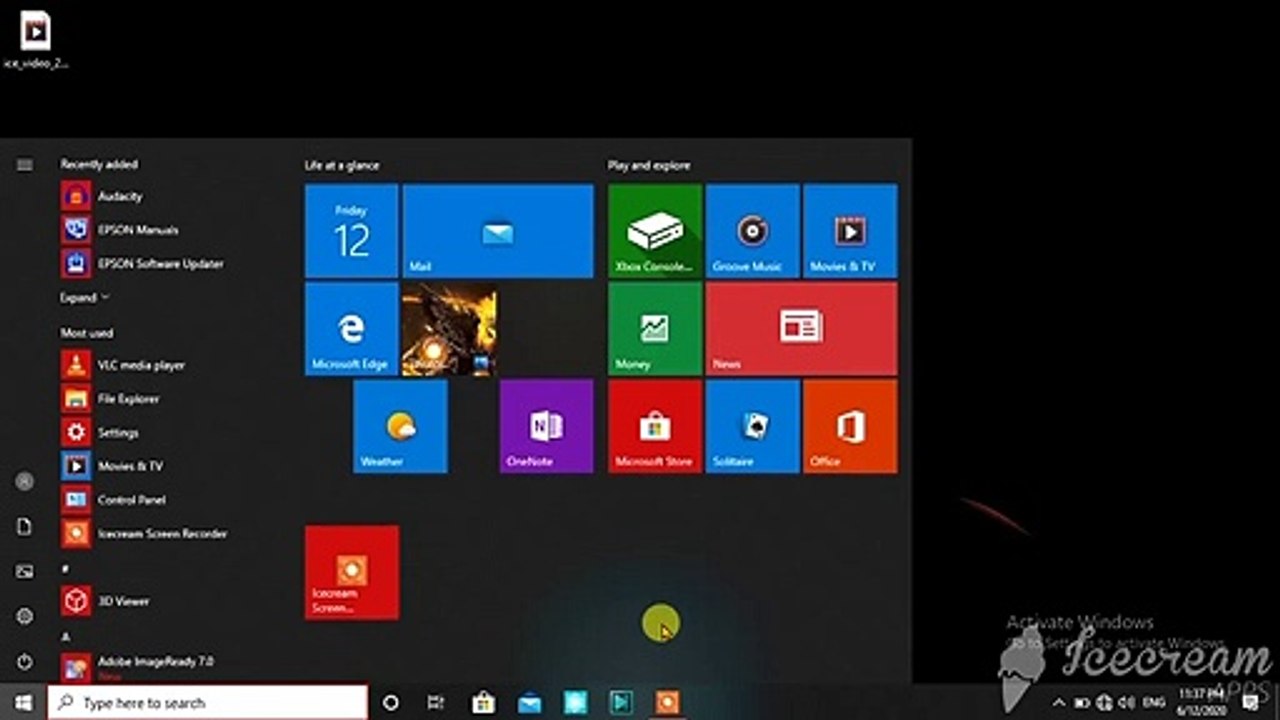Open Settings from Most used list
The width and height of the screenshot is (1280, 720).
(150, 432)
